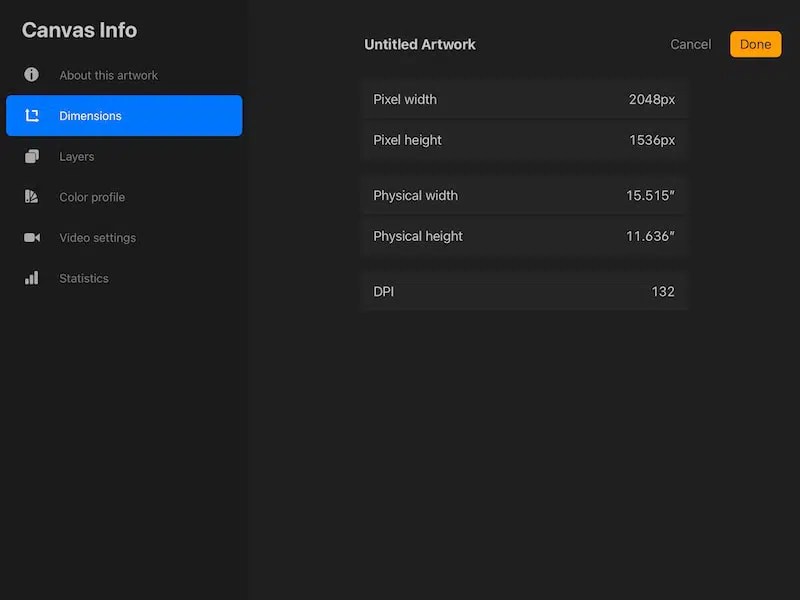Rename the Untitled Artwork title

tap(420, 44)
